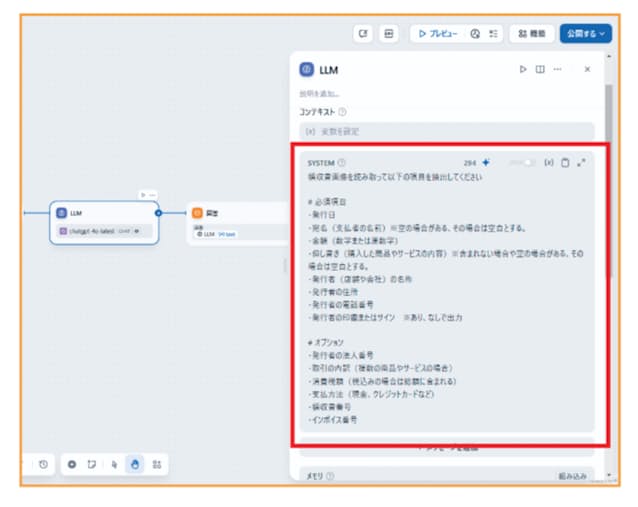Toggle the Jinja switch in SYSTEM prompt header
Image resolution: width=638 pixels, height=507 pixels.
click(x=526, y=162)
